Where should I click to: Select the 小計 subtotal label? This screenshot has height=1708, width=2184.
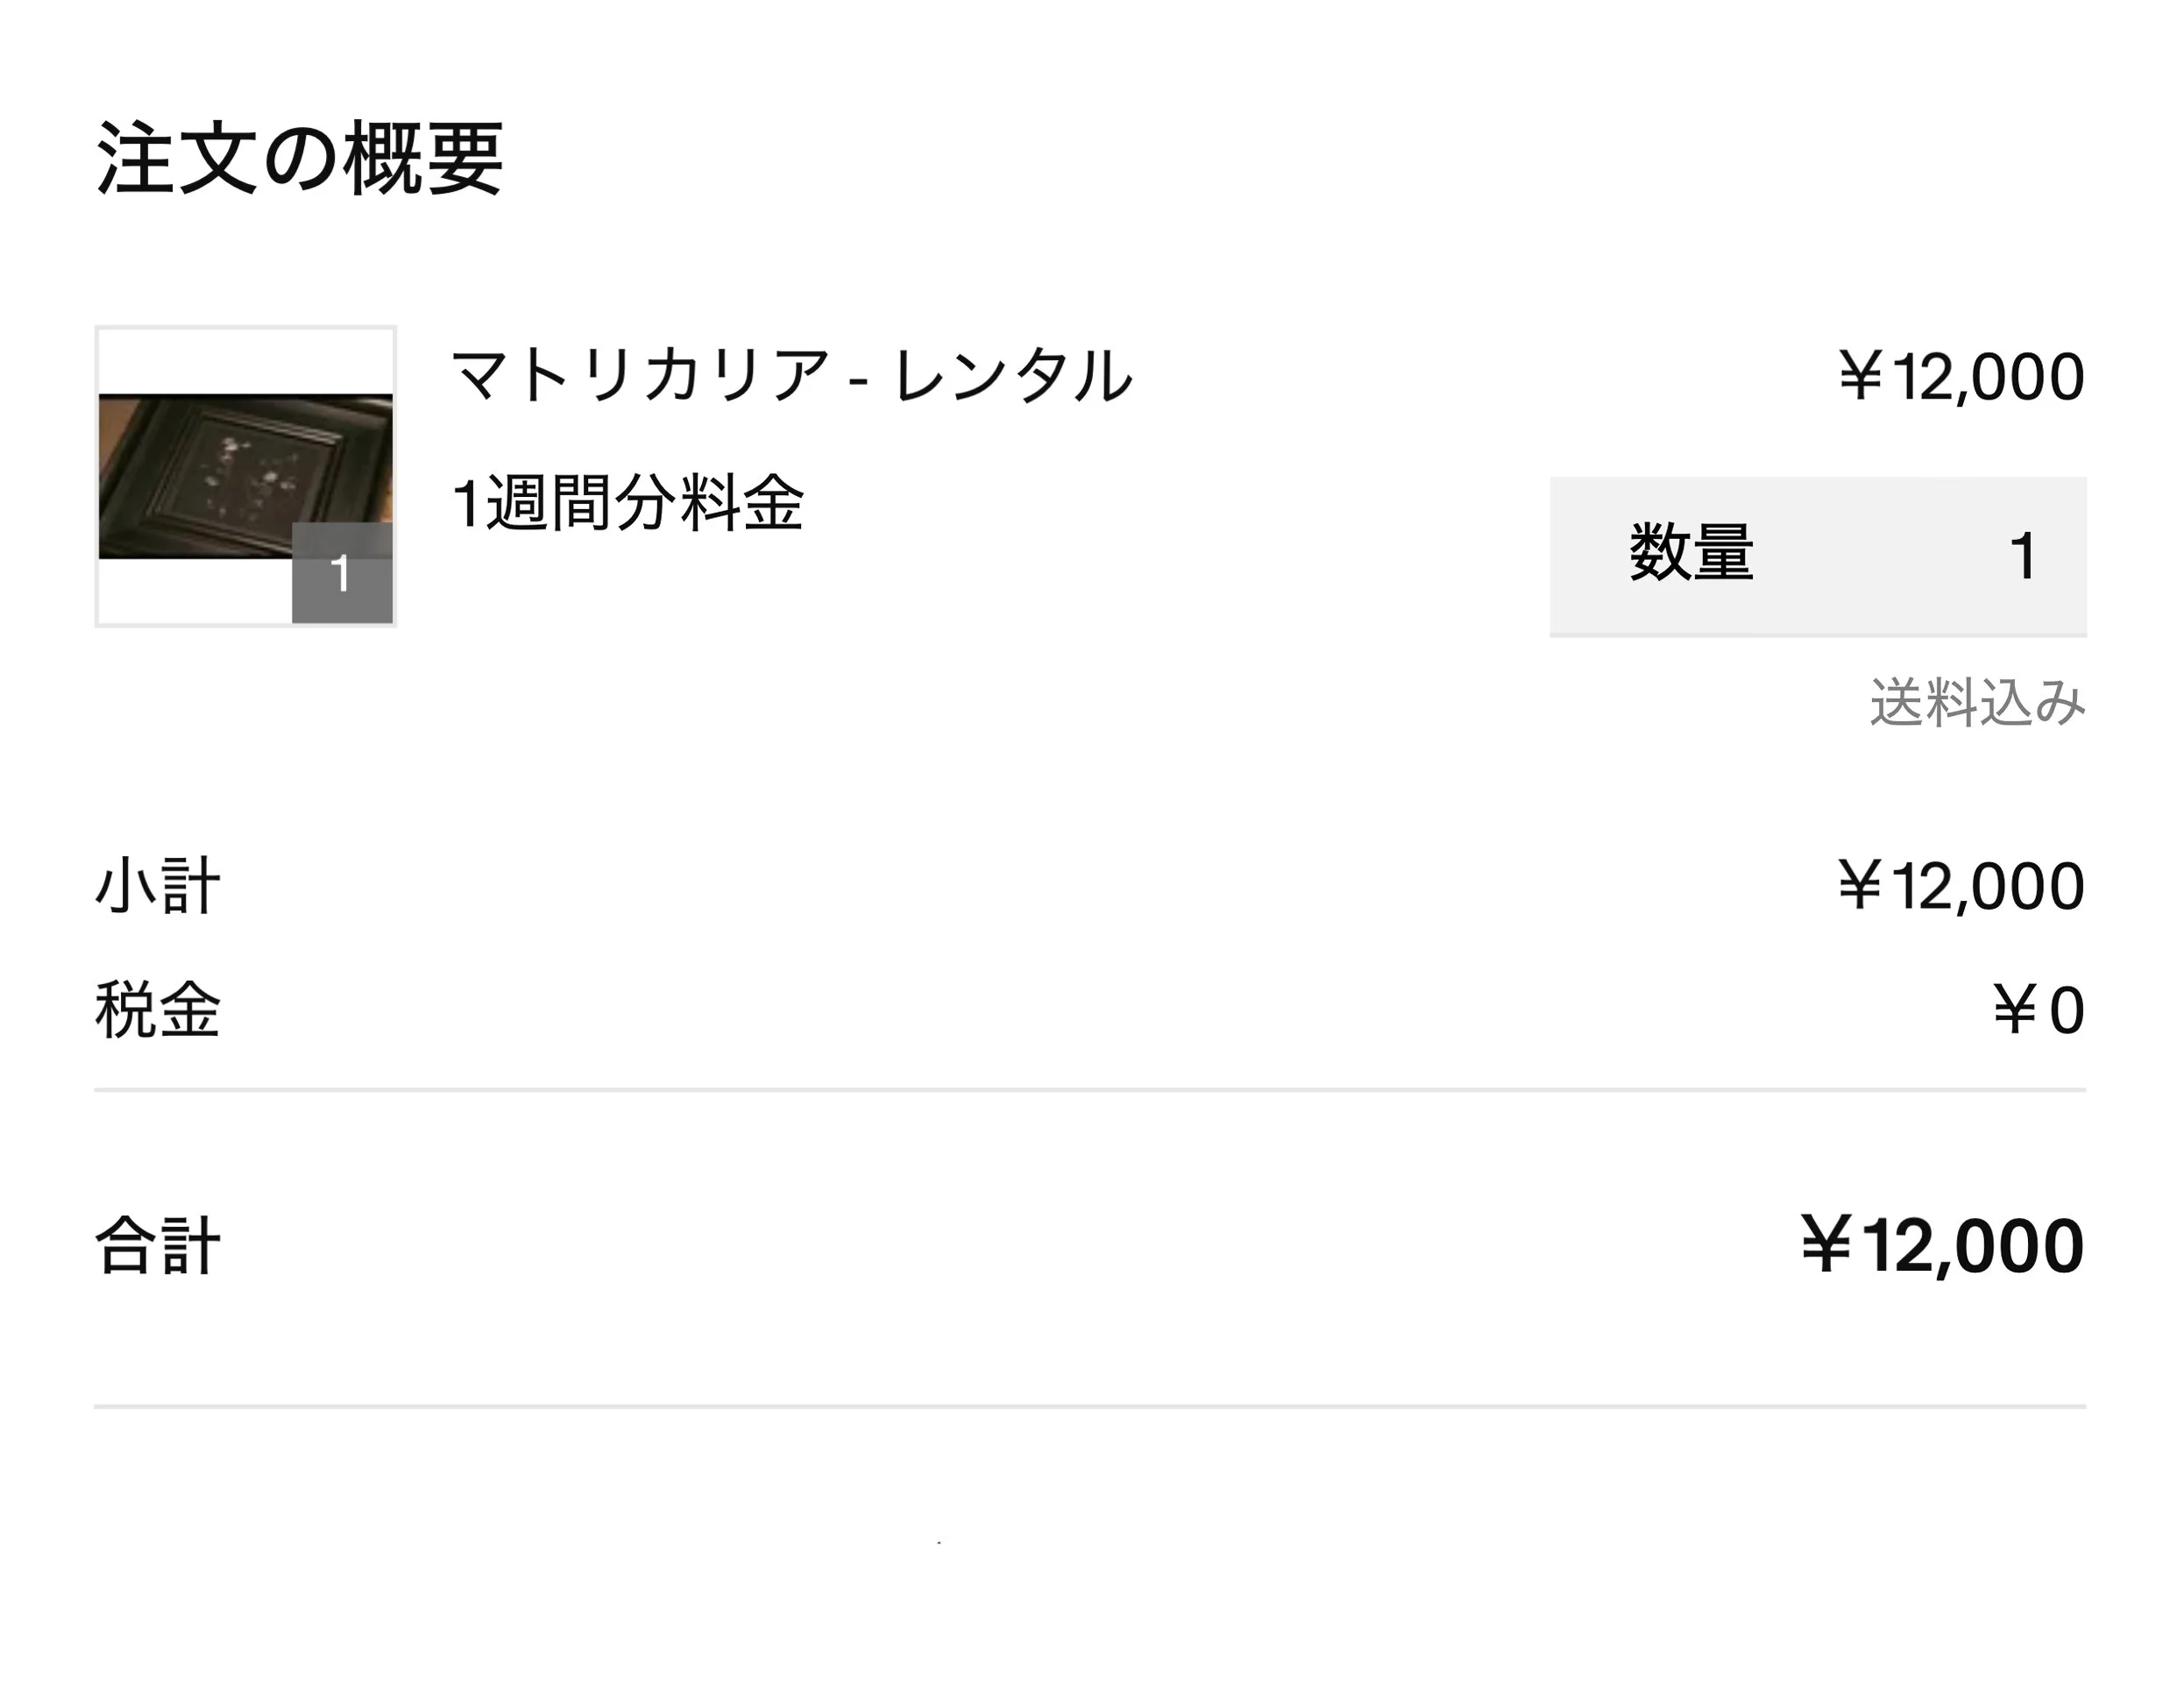tap(158, 886)
